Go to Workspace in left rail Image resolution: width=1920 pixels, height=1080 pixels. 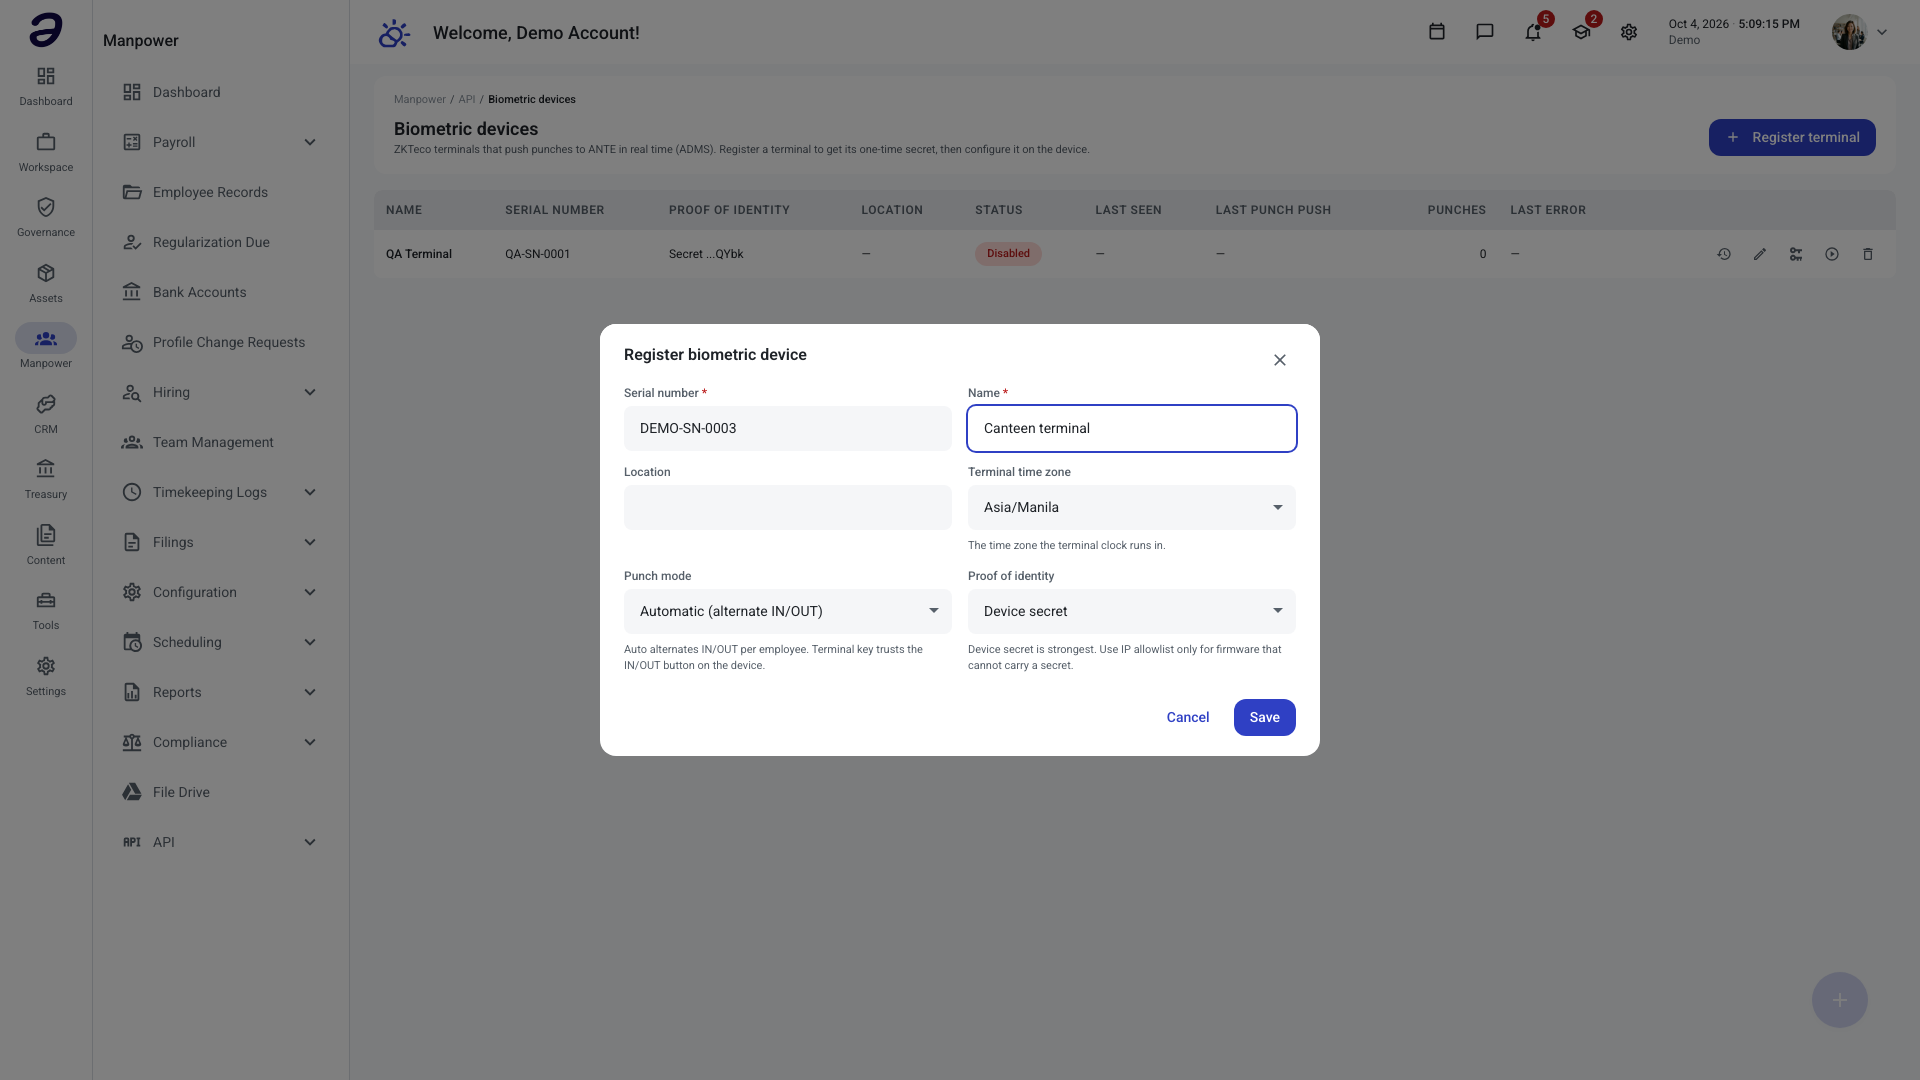pos(46,152)
